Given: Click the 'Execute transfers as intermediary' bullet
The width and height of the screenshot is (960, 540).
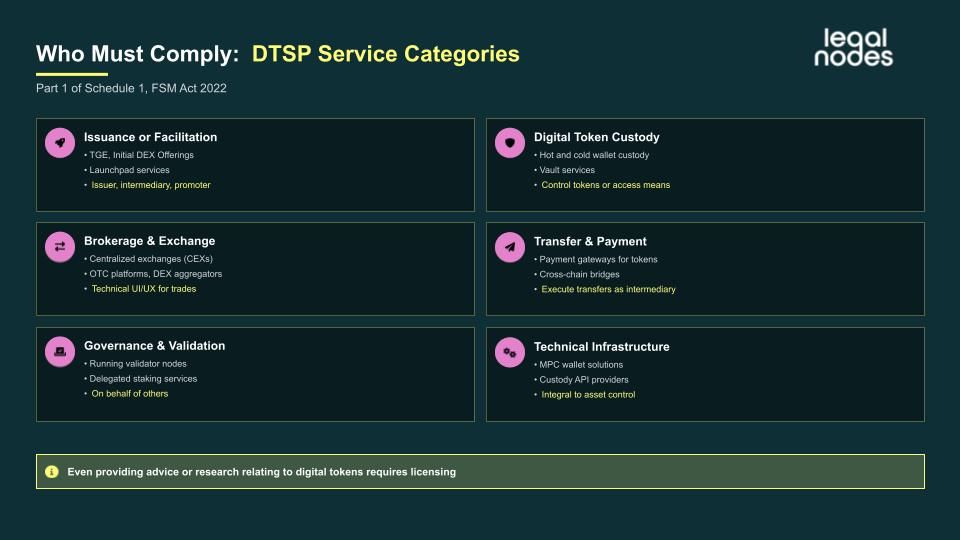Looking at the screenshot, I should [605, 289].
